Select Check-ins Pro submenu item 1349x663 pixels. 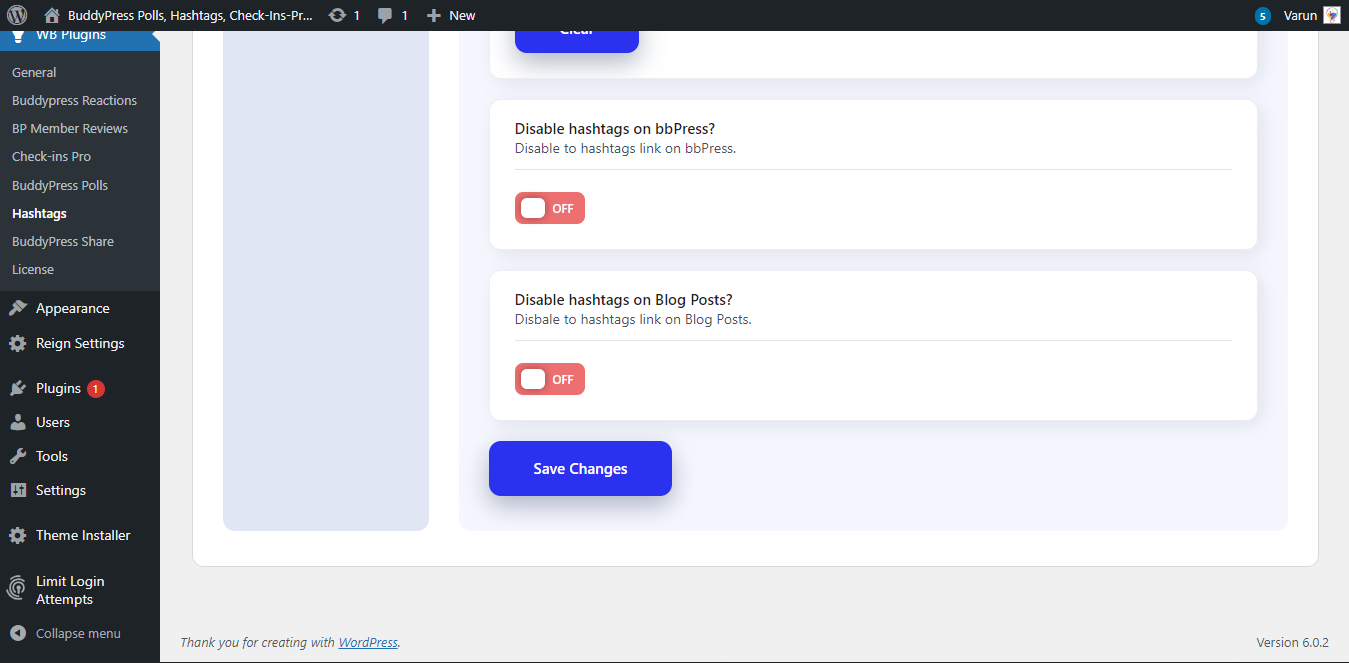[x=51, y=157]
